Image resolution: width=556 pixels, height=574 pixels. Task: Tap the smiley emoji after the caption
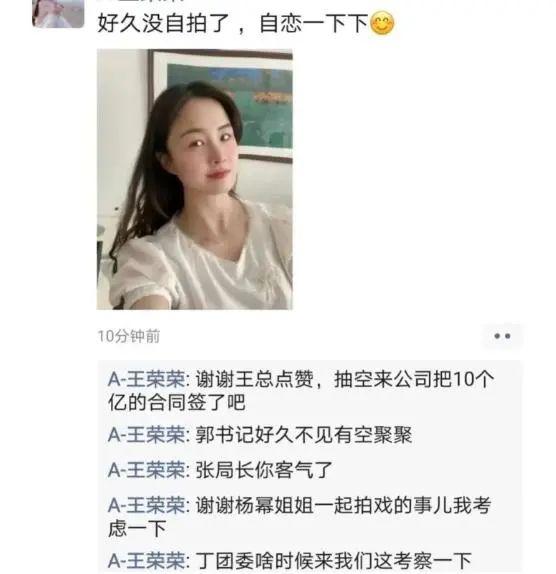tap(382, 23)
